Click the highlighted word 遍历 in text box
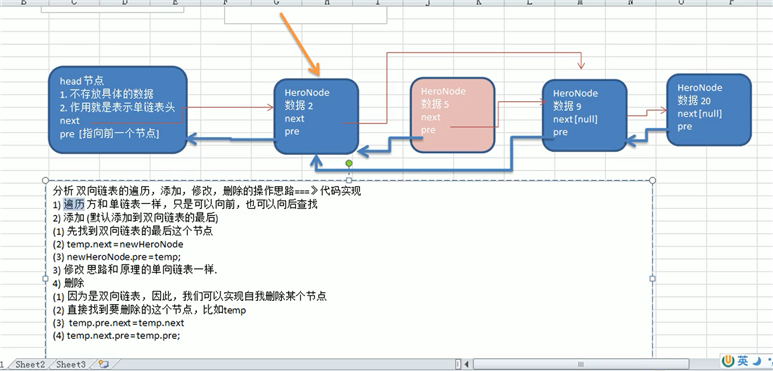773x371 pixels. [x=74, y=204]
